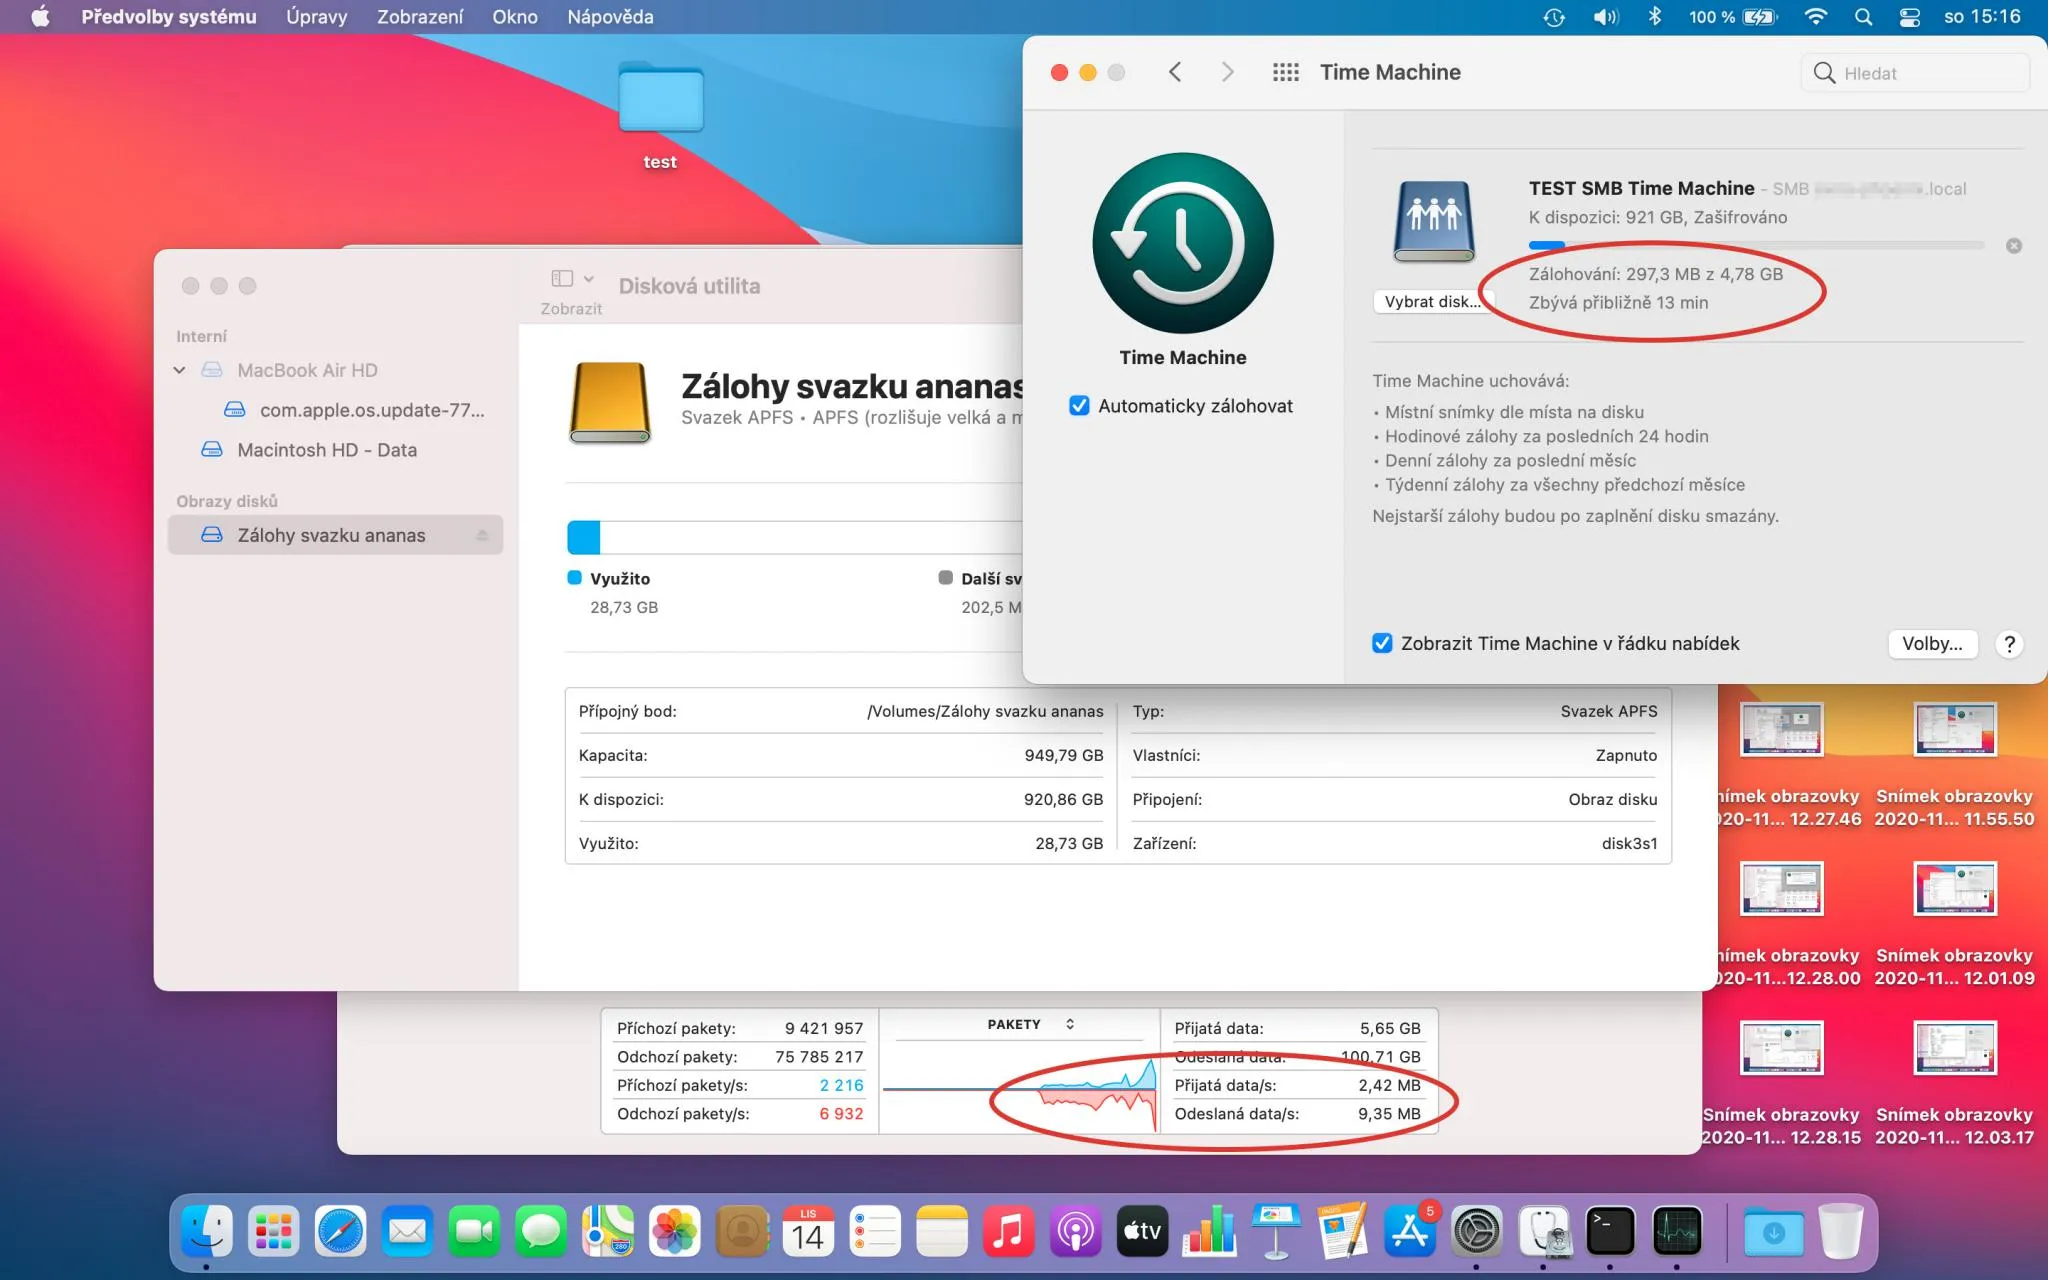This screenshot has height=1280, width=2048.
Task: Go back in System Preferences
Action: coord(1175,72)
